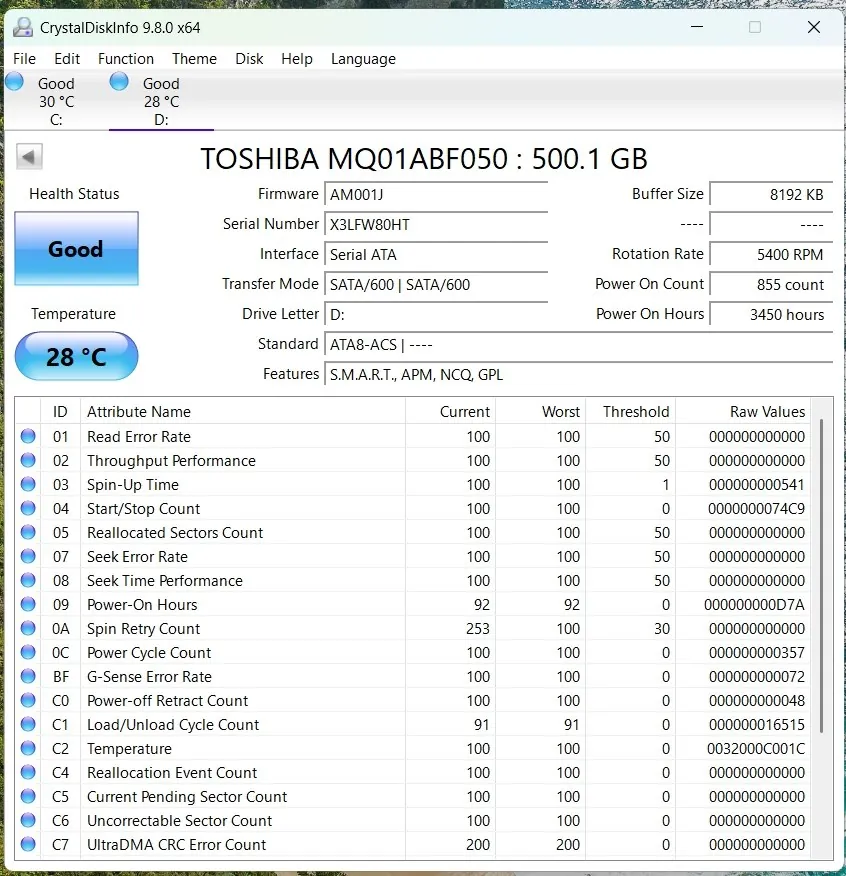Click the Good health status button

[76, 249]
